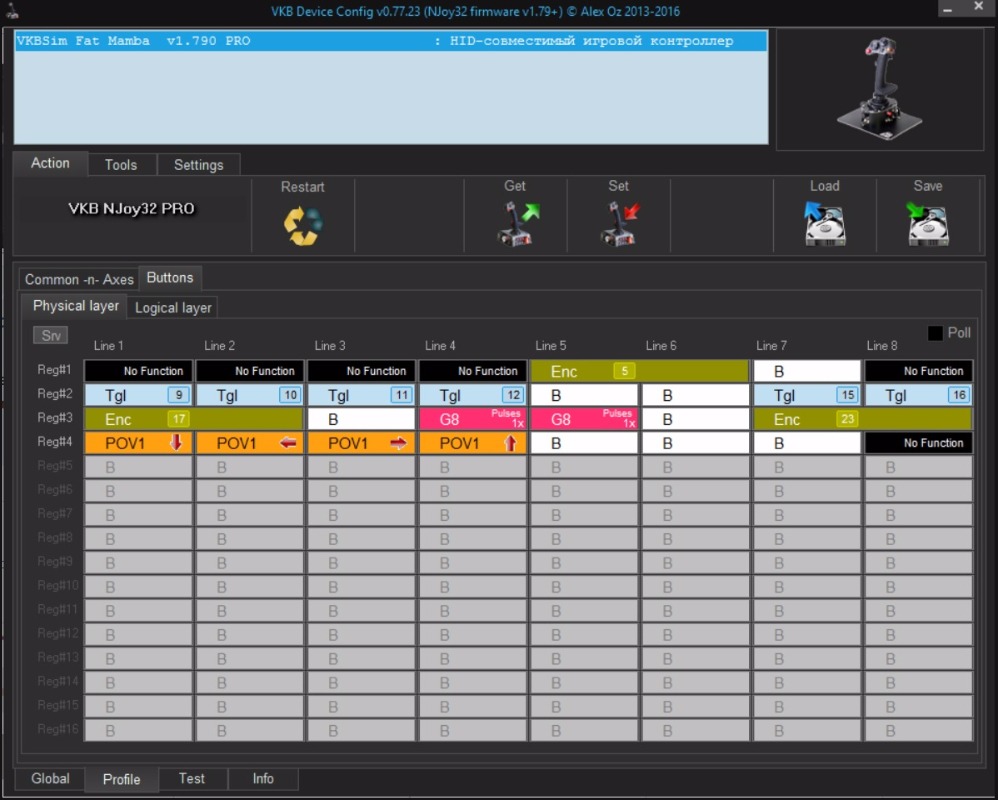Click the POV1 up arrow cell
This screenshot has width=998, height=800.
pyautogui.click(x=473, y=443)
